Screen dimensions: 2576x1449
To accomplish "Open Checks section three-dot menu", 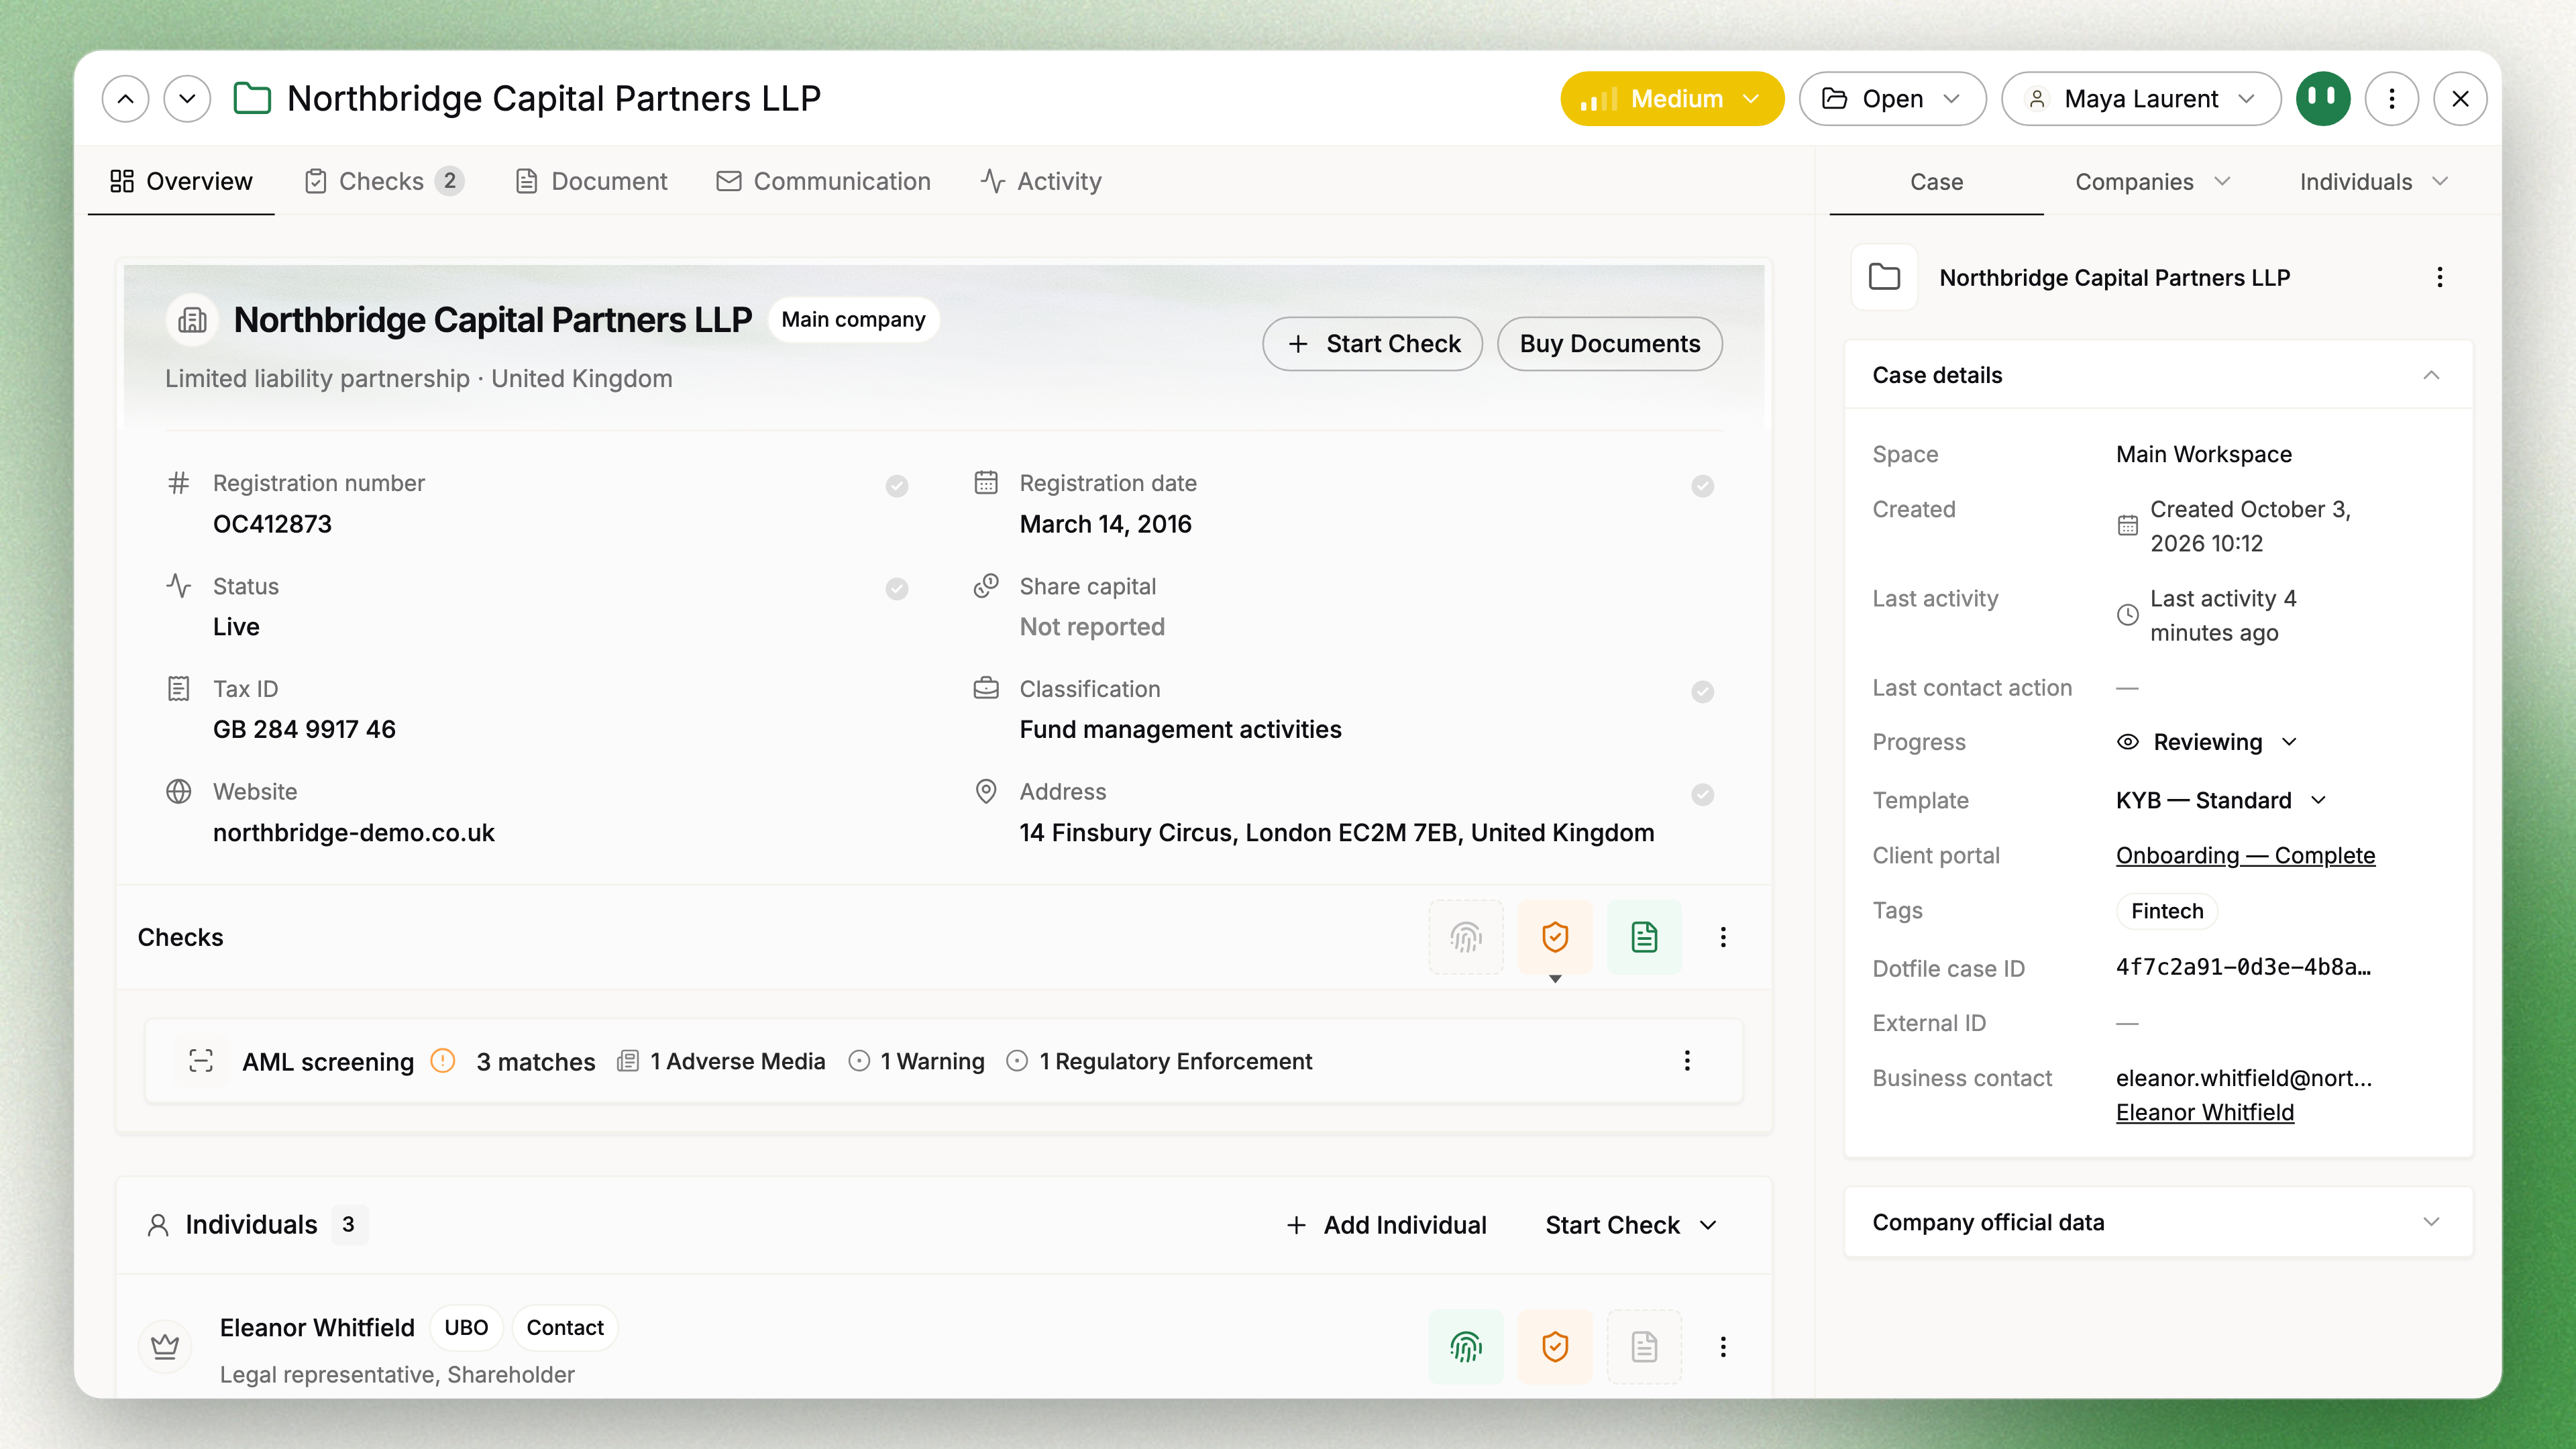I will click(1723, 937).
